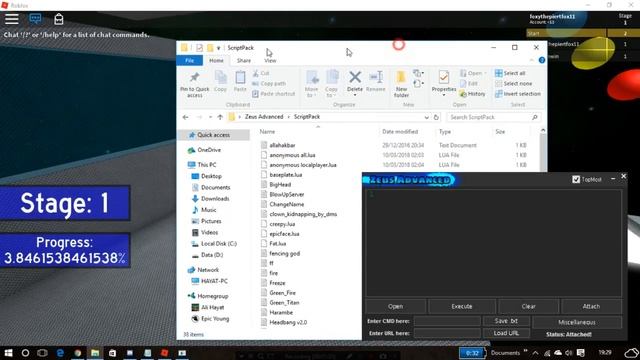640x360 pixels.
Task: Open File Explorer help icon
Action: pyautogui.click(x=542, y=60)
